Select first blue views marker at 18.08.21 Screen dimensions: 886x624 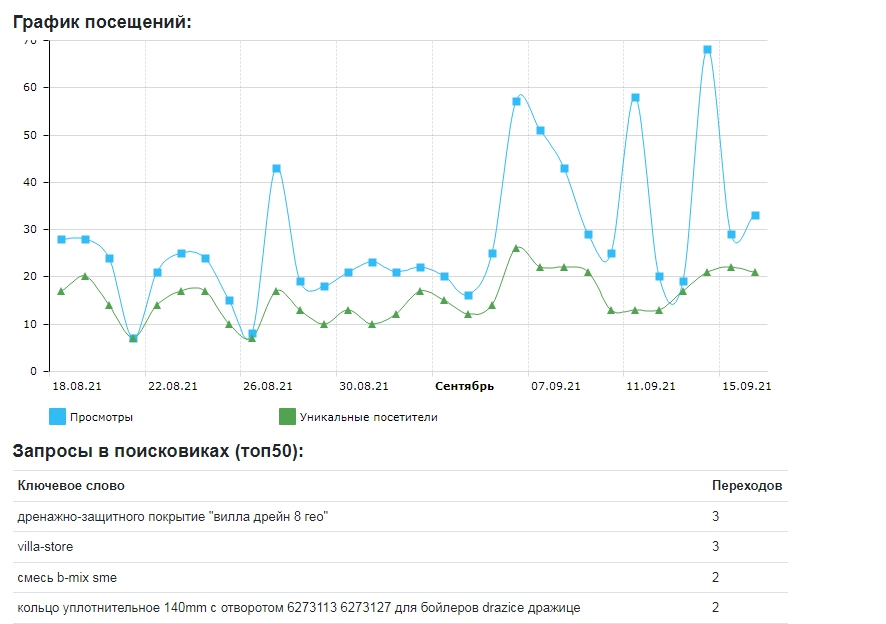61,239
